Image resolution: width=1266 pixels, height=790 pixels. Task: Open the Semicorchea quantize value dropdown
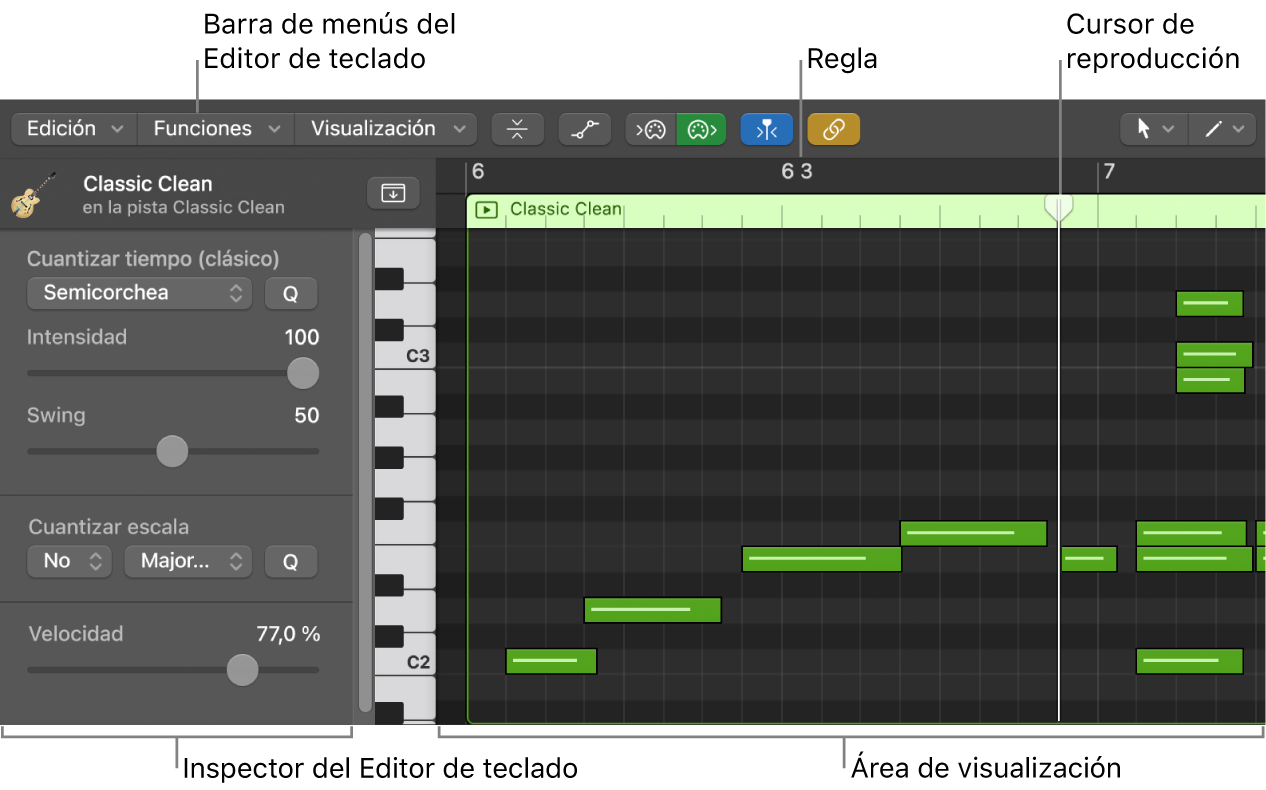click(139, 293)
